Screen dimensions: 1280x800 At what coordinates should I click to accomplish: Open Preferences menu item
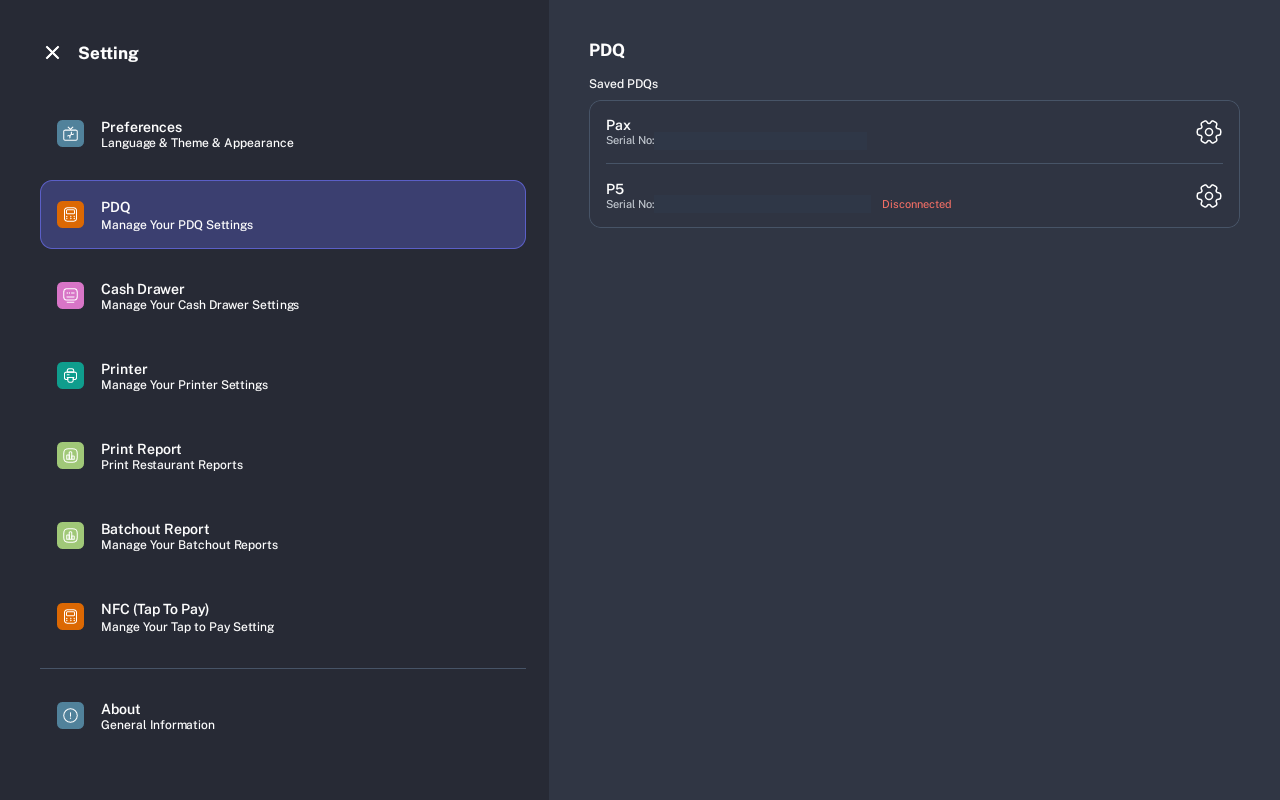[283, 134]
